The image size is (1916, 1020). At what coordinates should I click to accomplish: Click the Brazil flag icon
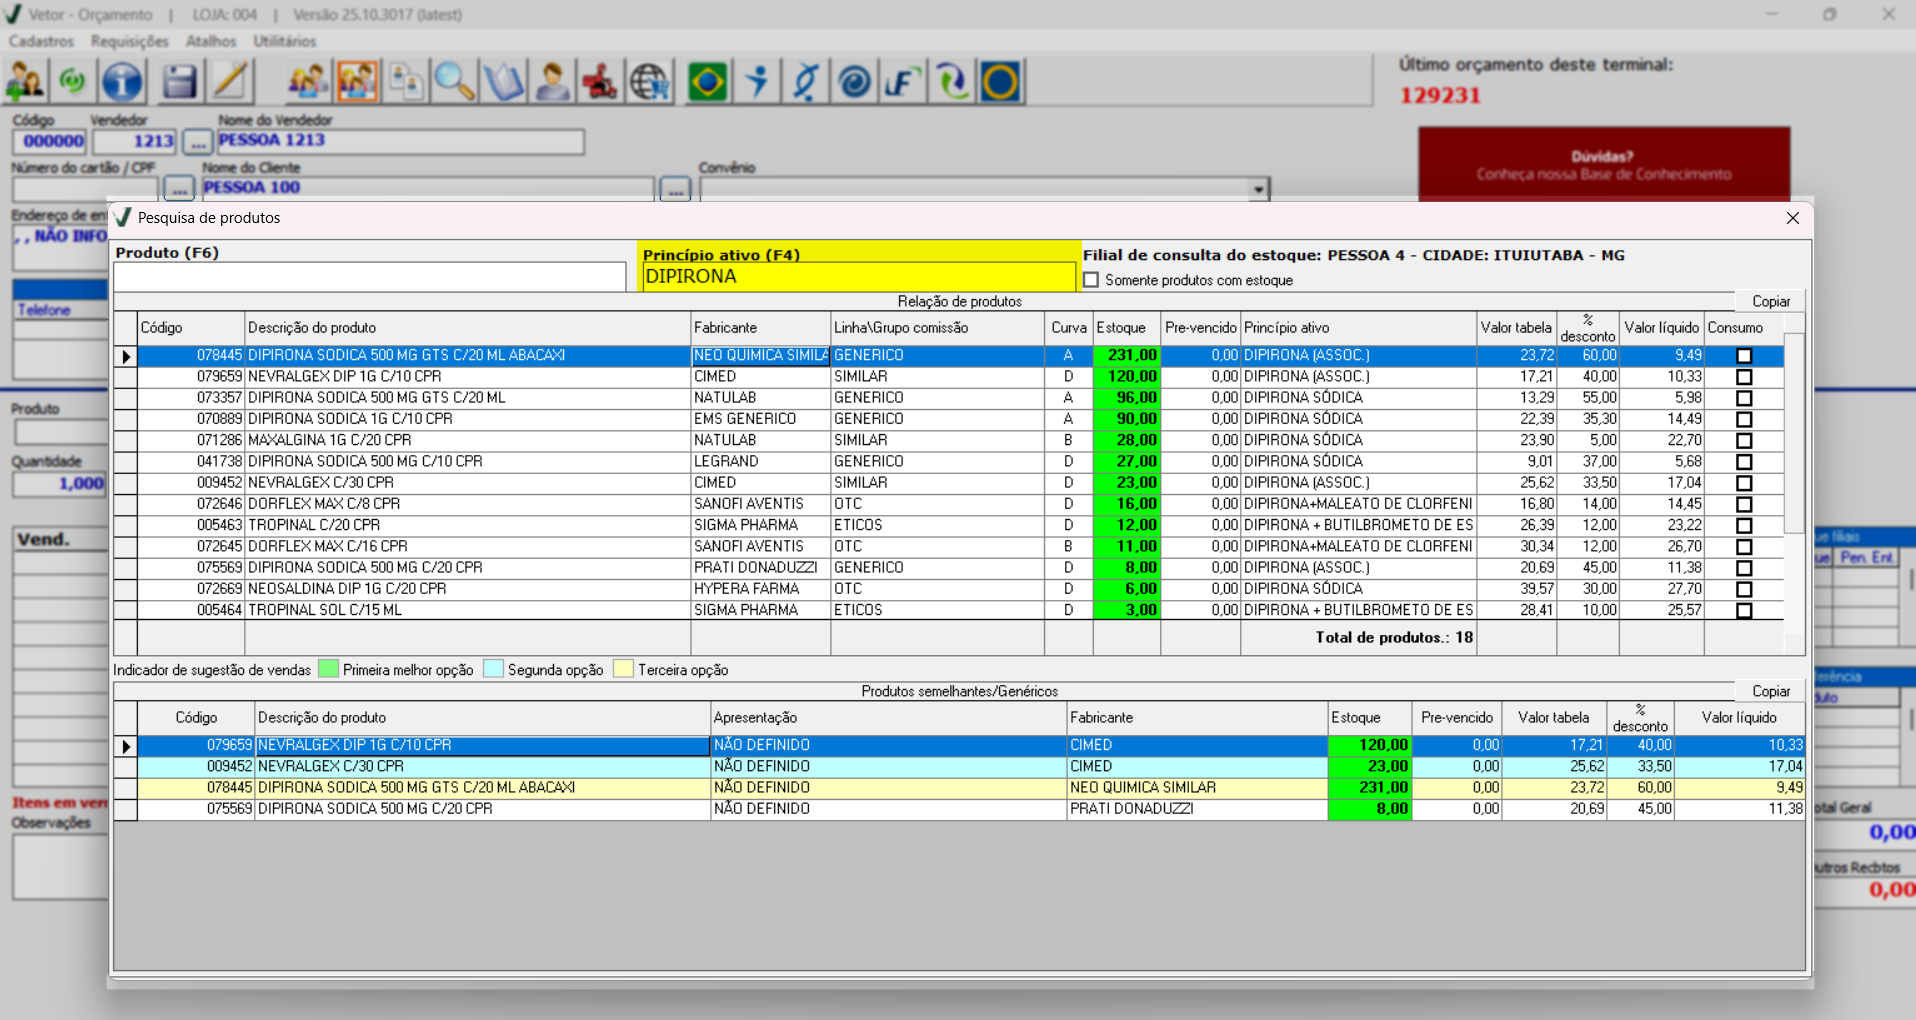(x=707, y=82)
